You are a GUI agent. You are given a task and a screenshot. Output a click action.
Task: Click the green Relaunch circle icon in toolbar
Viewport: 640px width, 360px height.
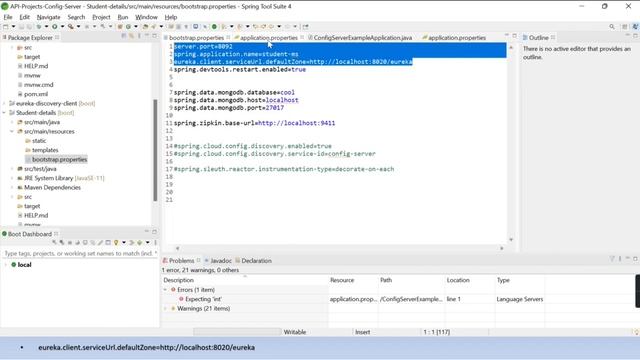pos(214,27)
